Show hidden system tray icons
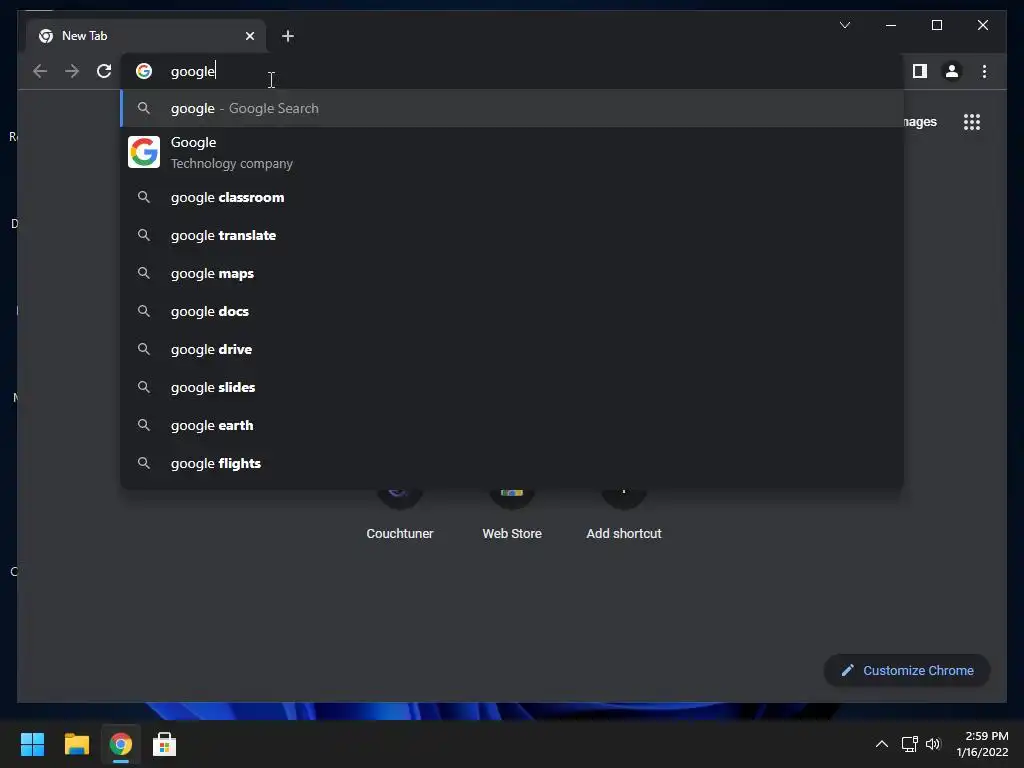 tap(882, 744)
